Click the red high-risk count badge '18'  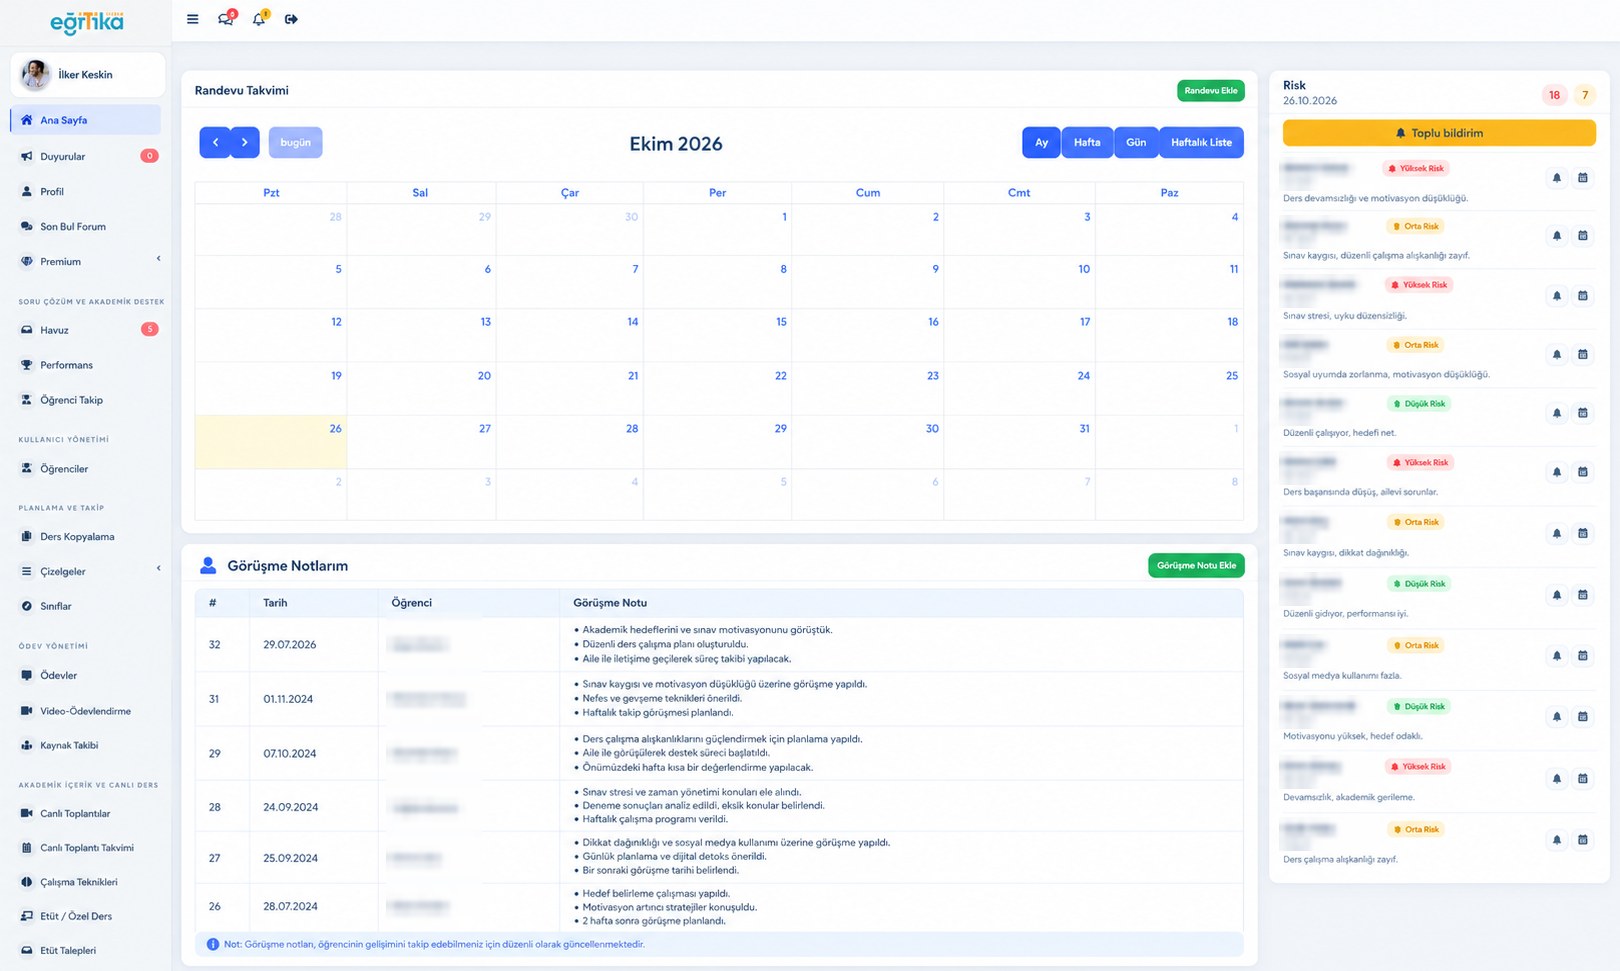(x=1554, y=95)
